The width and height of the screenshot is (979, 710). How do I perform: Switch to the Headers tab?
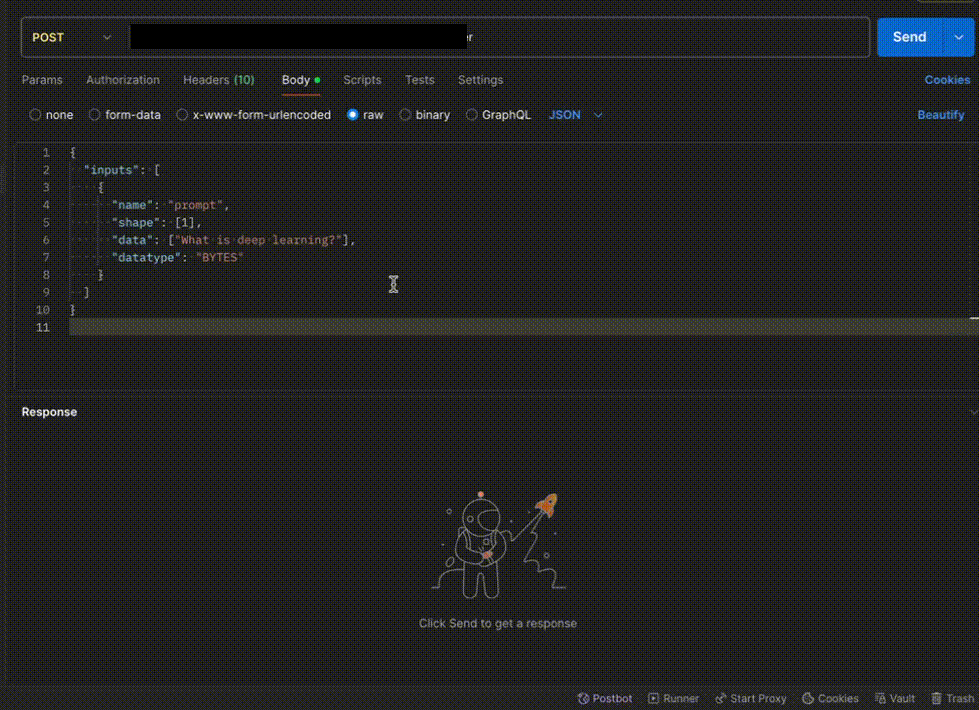click(x=218, y=80)
